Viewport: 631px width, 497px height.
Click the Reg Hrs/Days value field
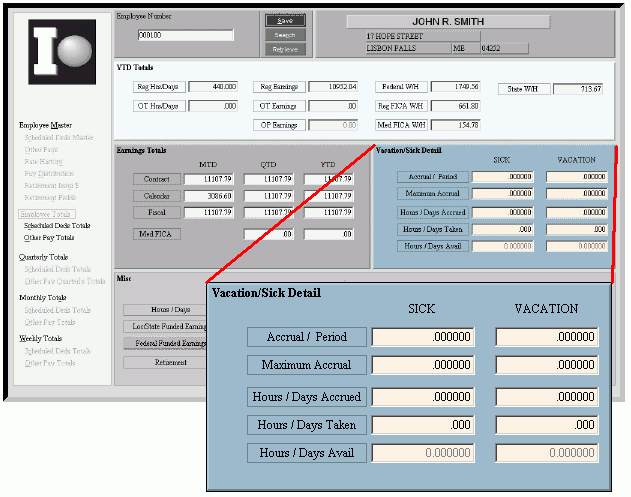(213, 87)
